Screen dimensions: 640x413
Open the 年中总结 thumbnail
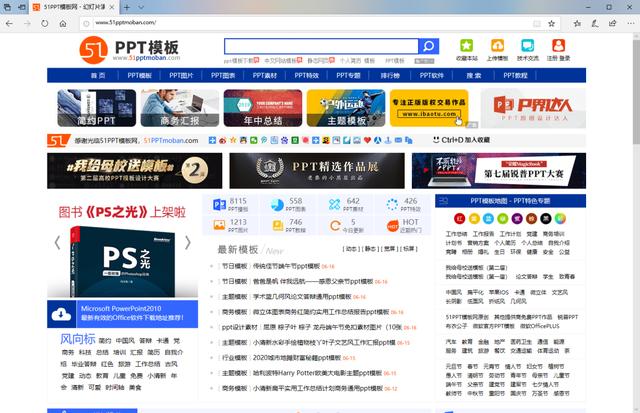pos(263,108)
